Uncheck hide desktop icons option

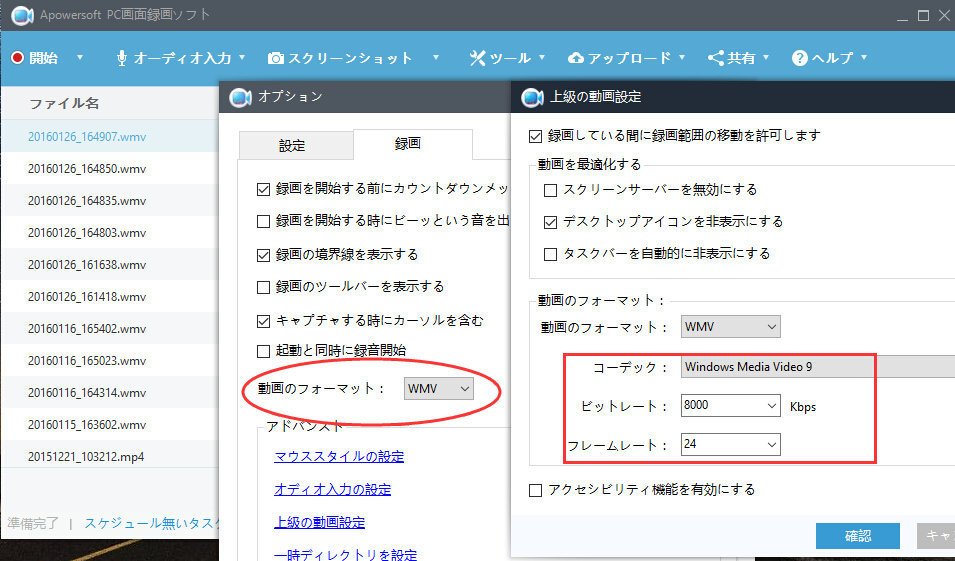(550, 222)
